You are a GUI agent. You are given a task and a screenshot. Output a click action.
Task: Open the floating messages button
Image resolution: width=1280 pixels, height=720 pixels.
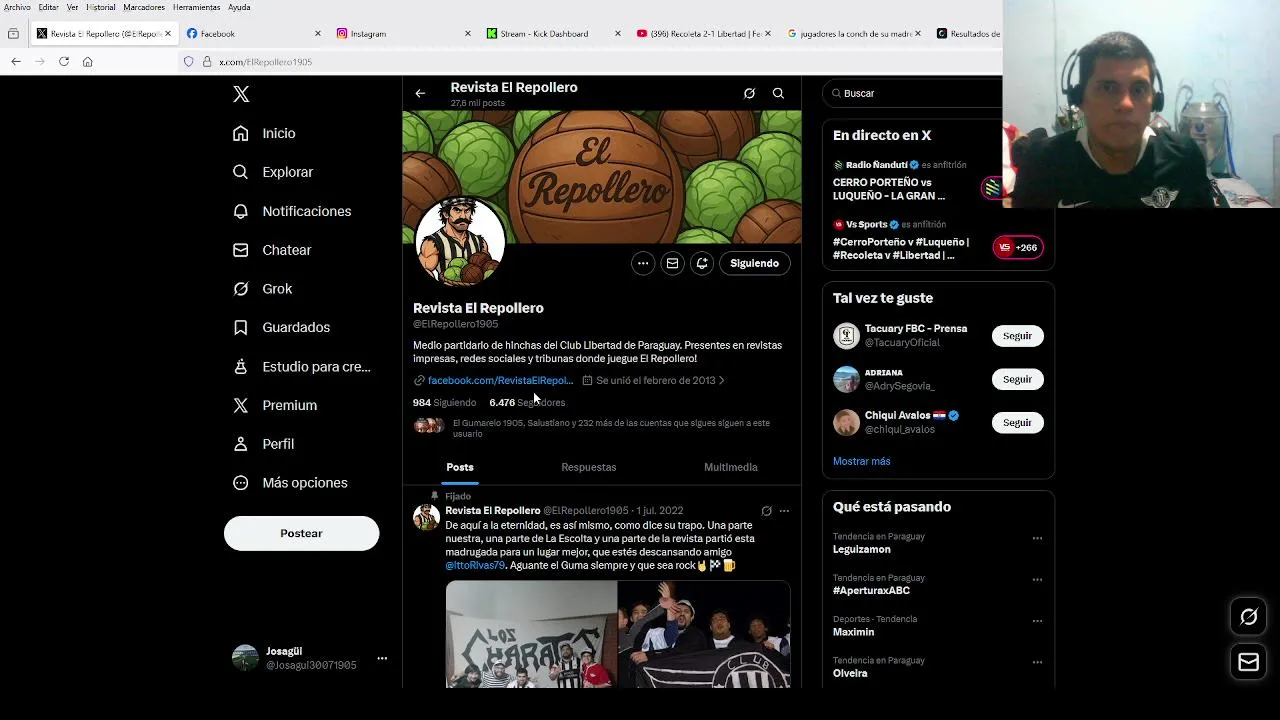point(1248,662)
